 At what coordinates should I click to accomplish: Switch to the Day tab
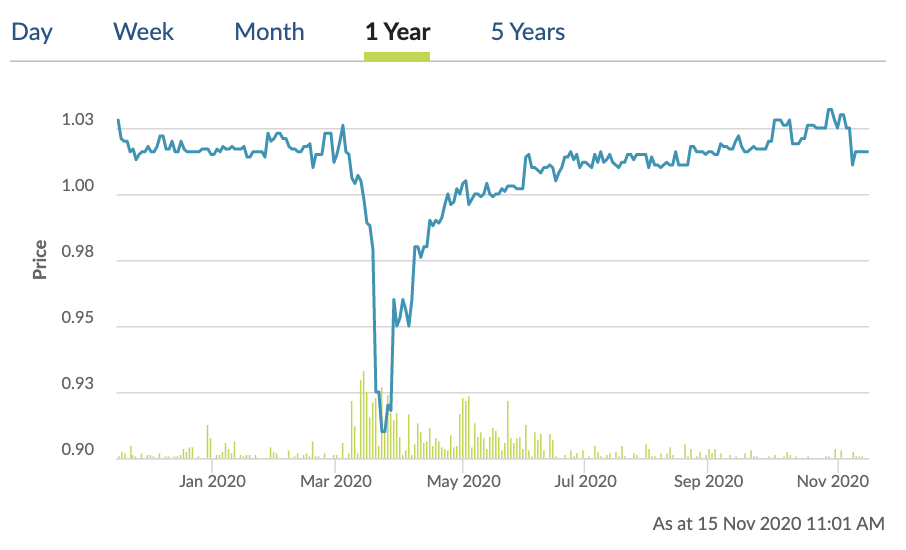[x=32, y=32]
